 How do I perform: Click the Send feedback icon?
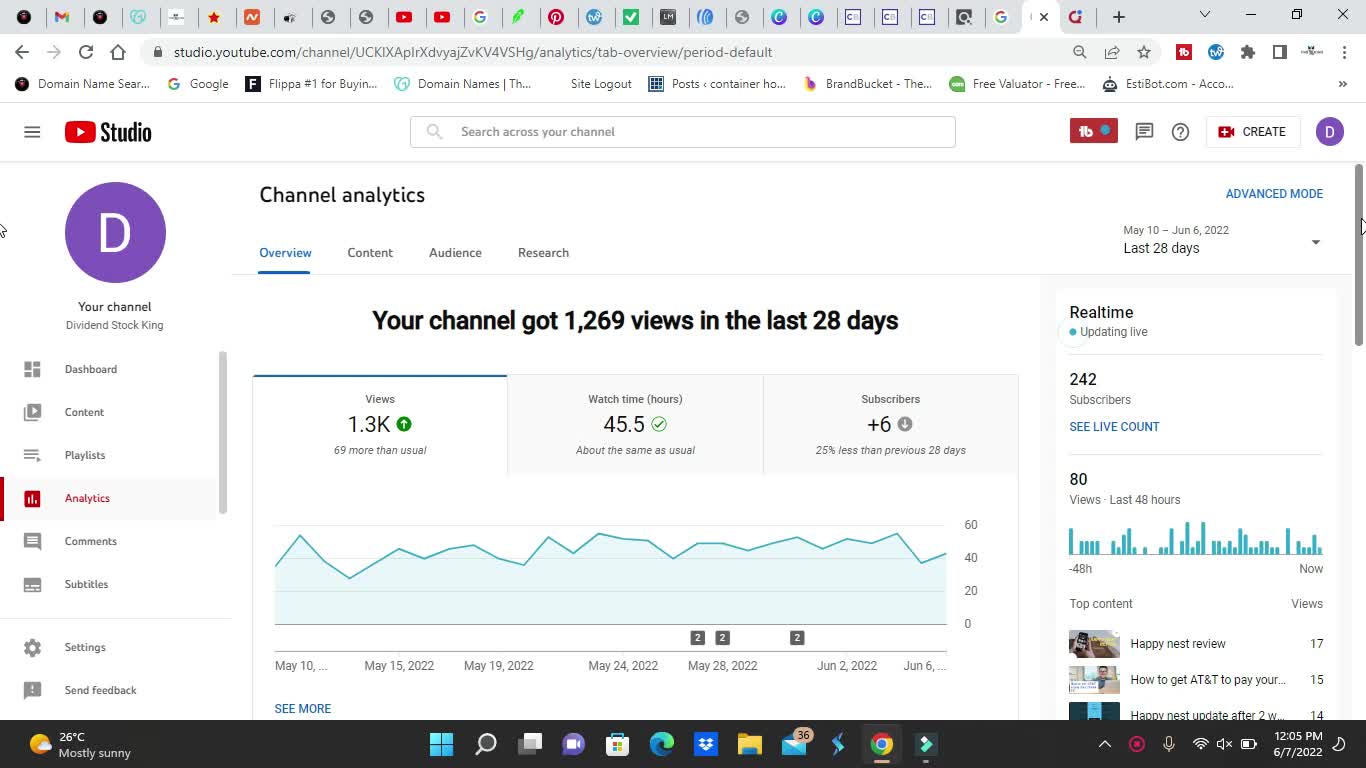32,690
